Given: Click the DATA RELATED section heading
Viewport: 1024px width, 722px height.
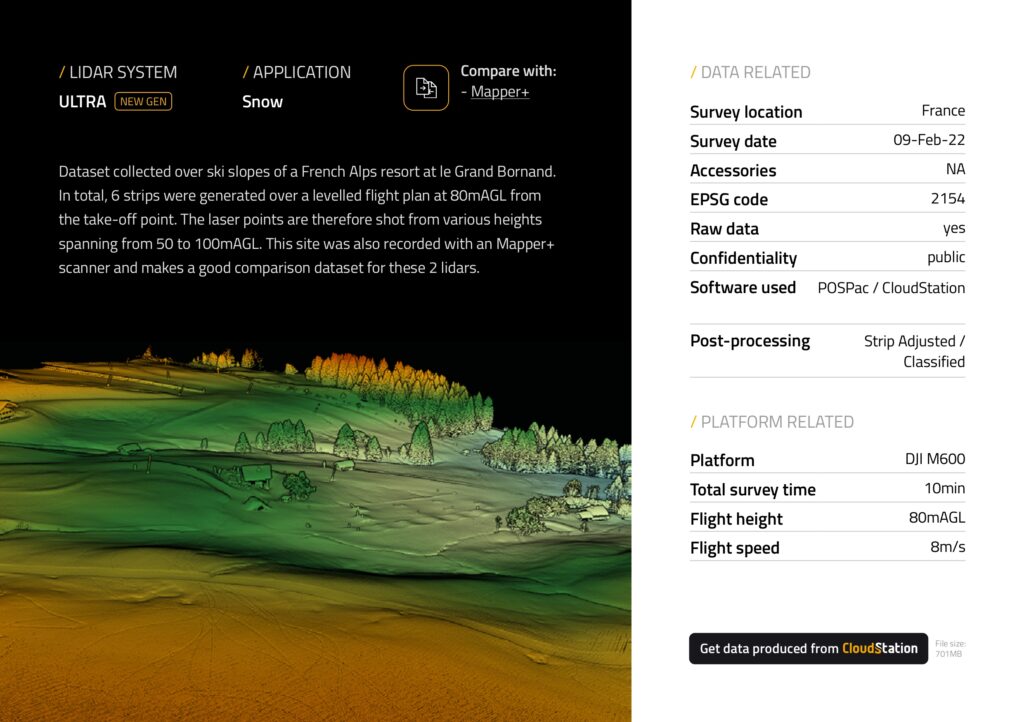Looking at the screenshot, I should point(750,72).
